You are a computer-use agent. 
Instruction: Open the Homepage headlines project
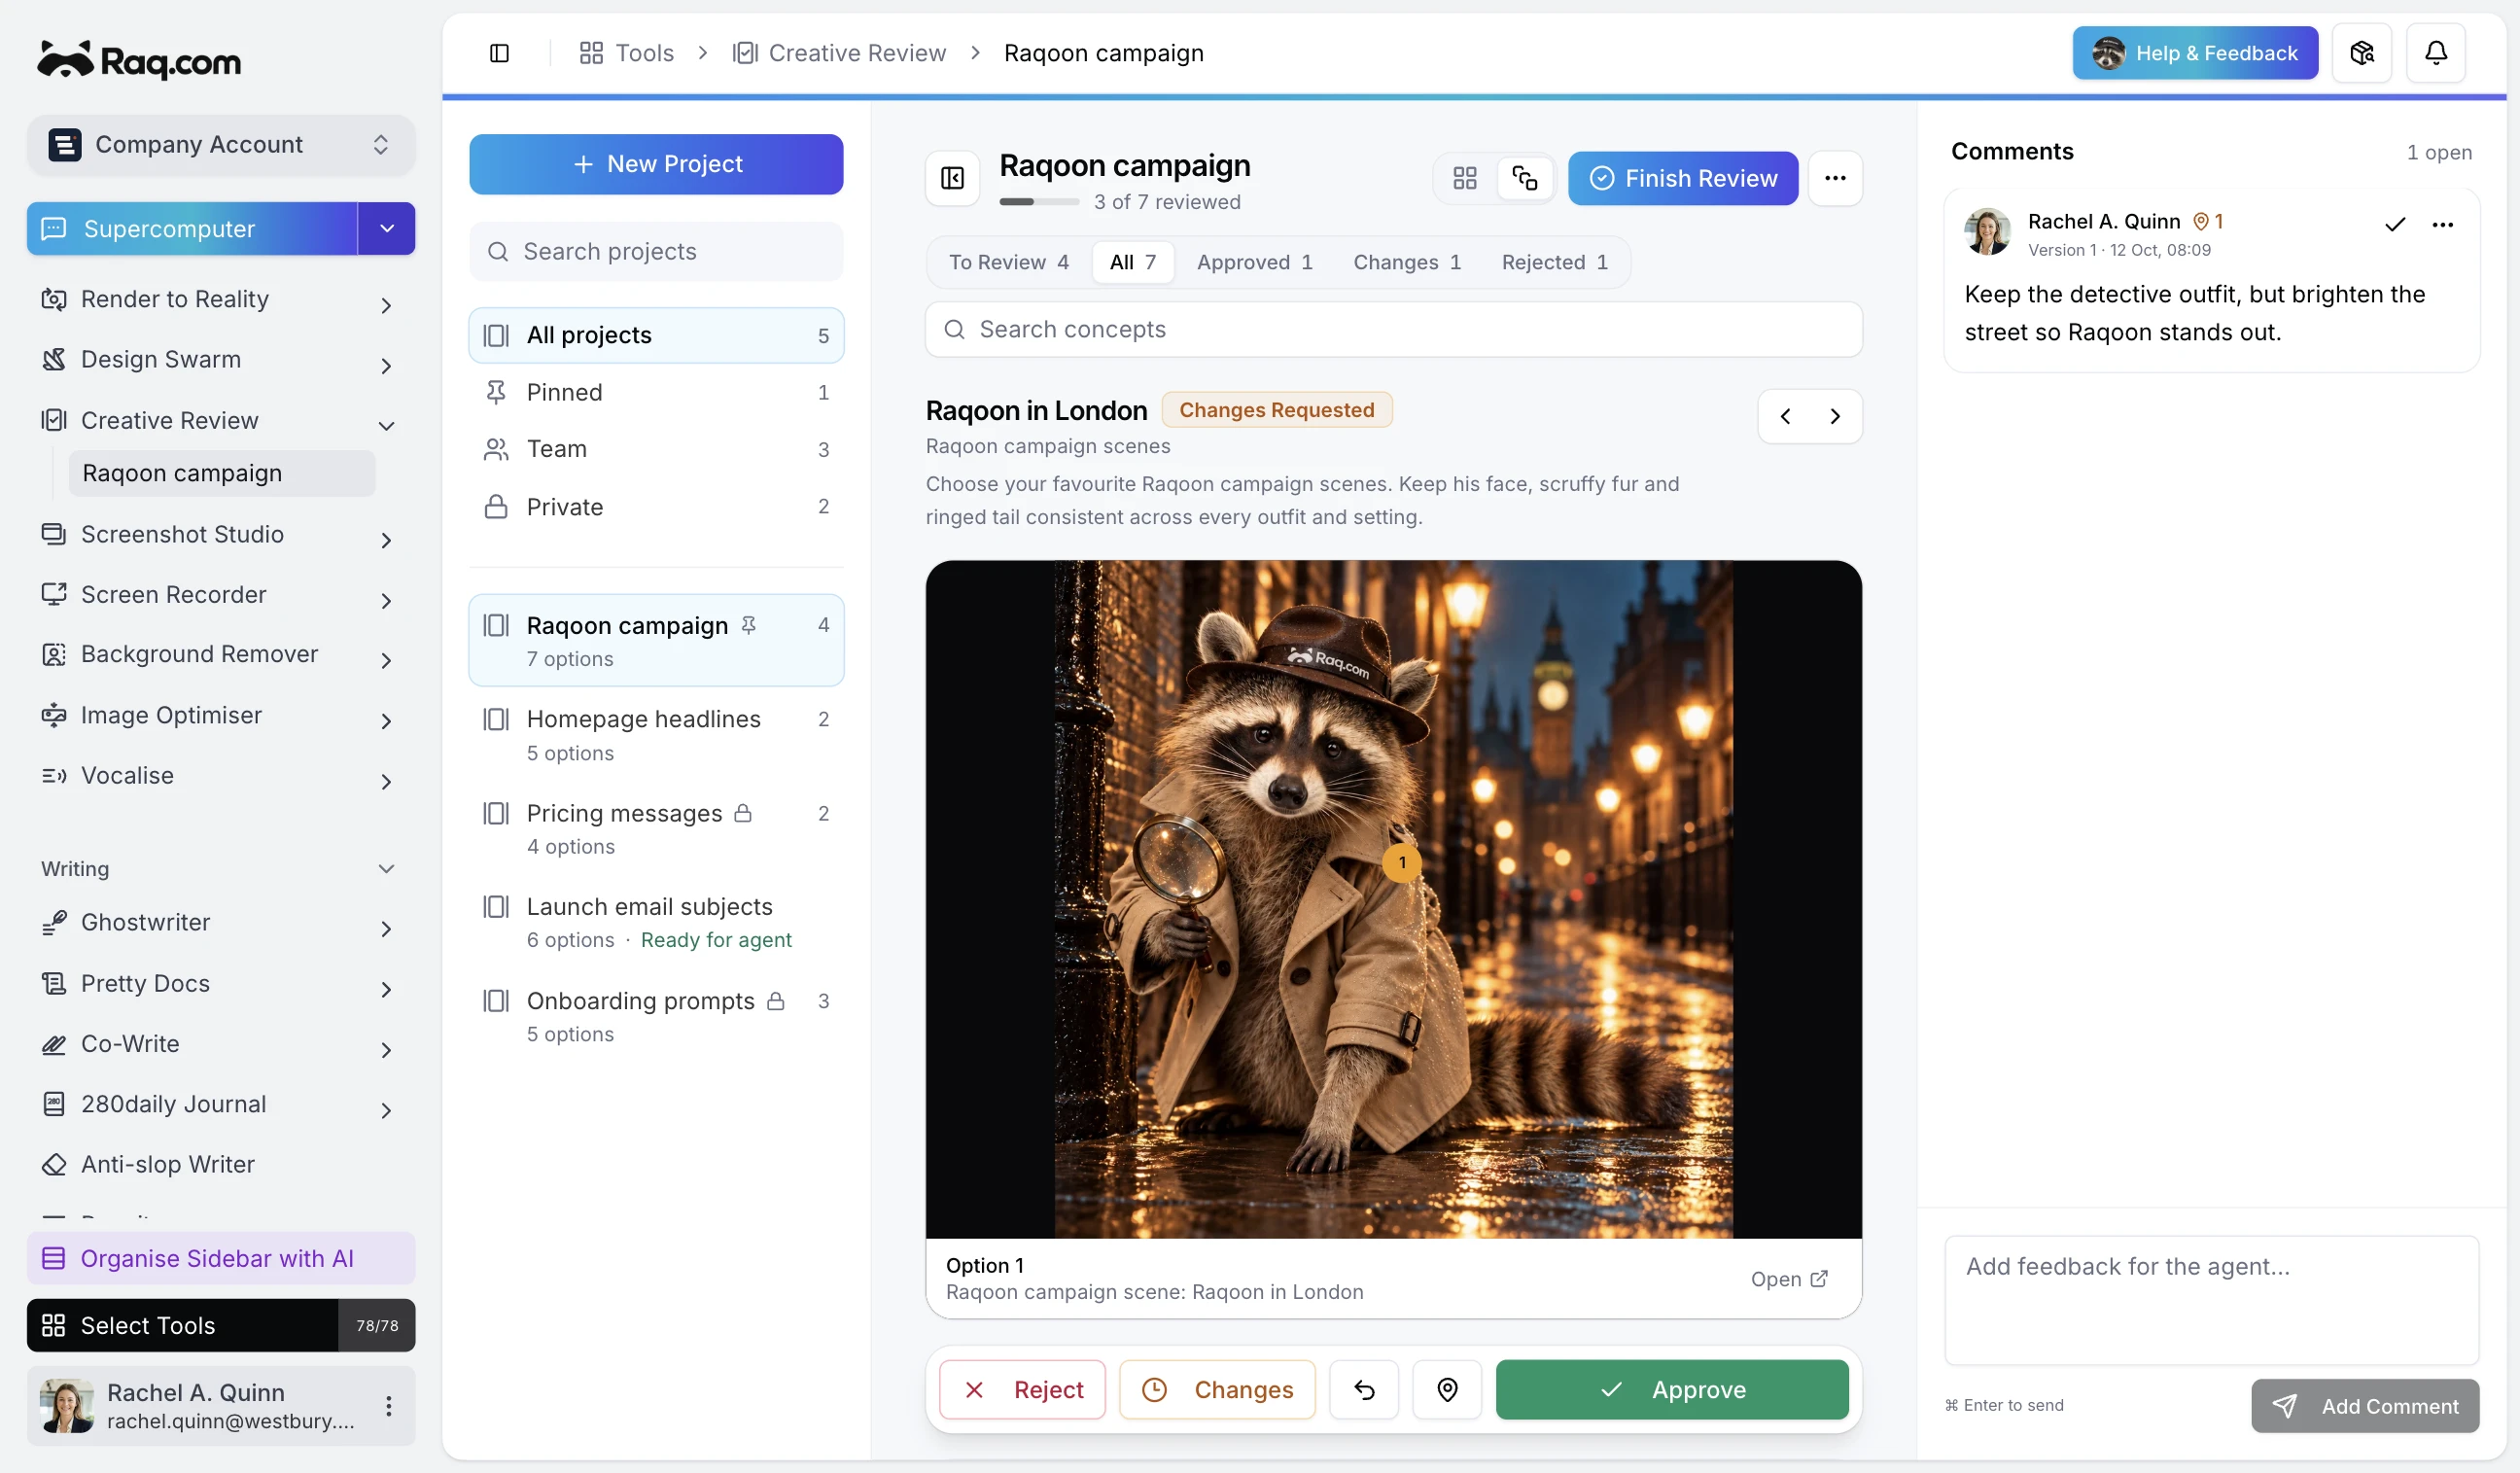[656, 735]
